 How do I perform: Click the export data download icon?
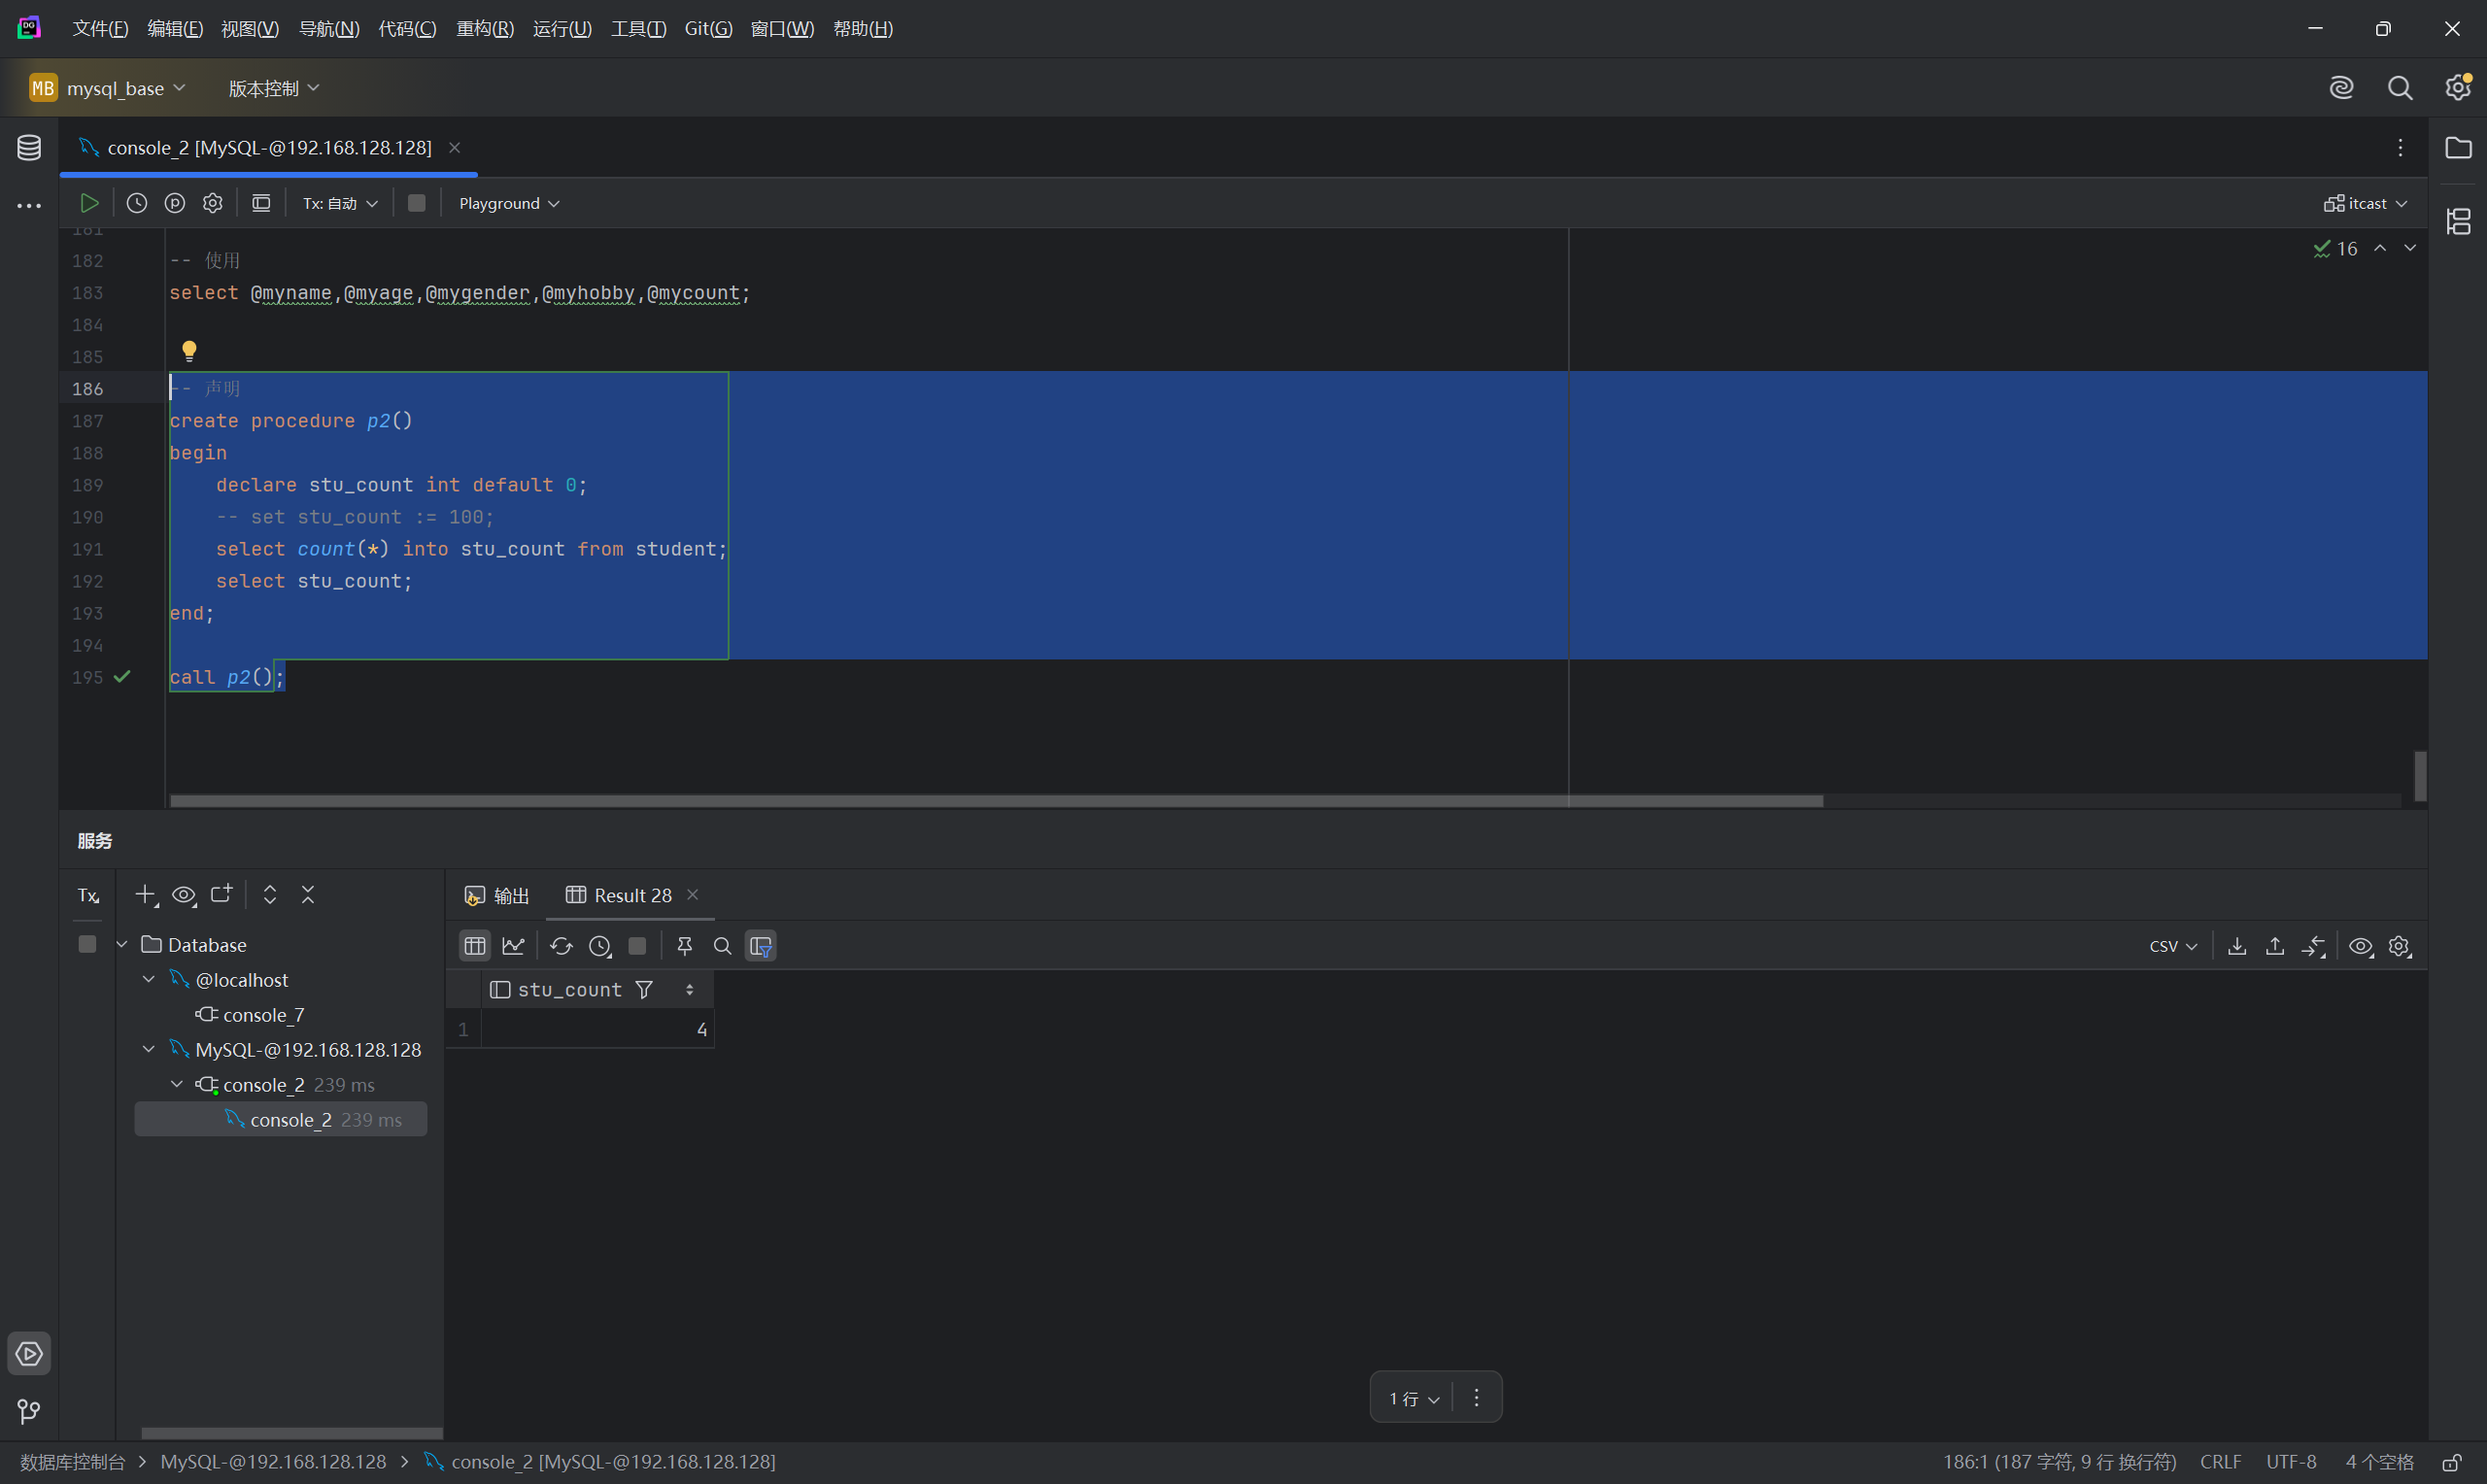click(x=2237, y=946)
